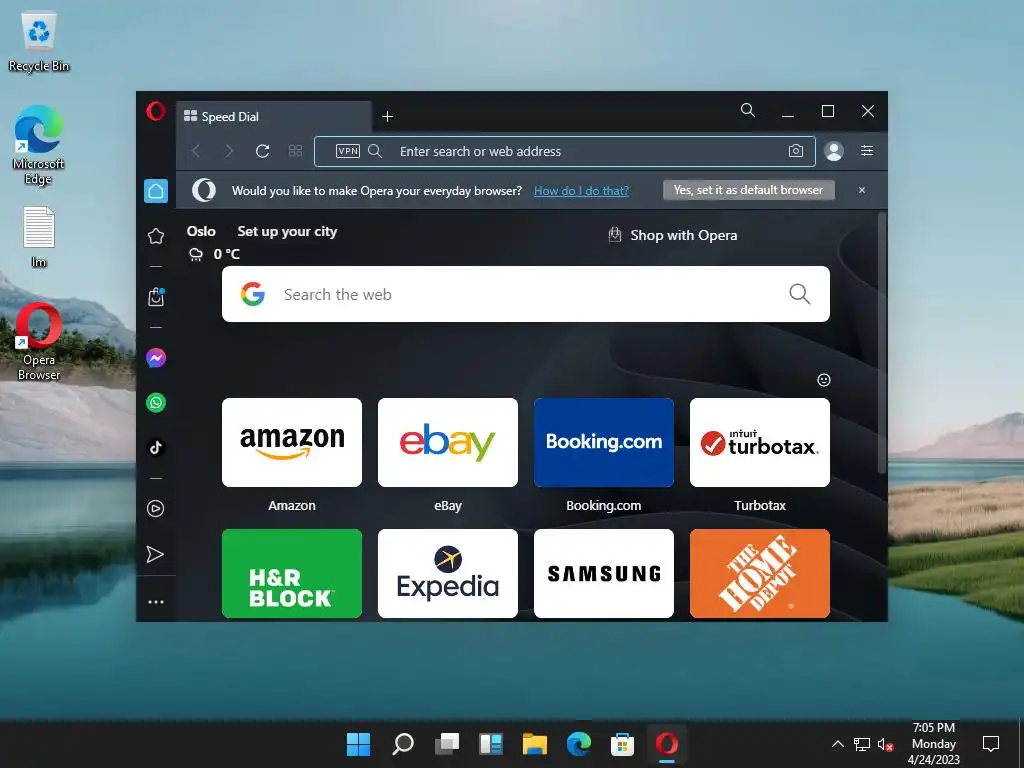The width and height of the screenshot is (1024, 768).
Task: Open Microsoft Store from the taskbar
Action: tap(622, 744)
